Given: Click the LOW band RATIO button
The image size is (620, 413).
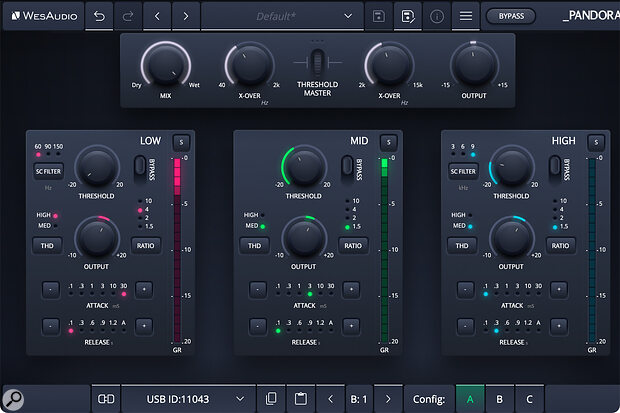Looking at the screenshot, I should coord(146,246).
